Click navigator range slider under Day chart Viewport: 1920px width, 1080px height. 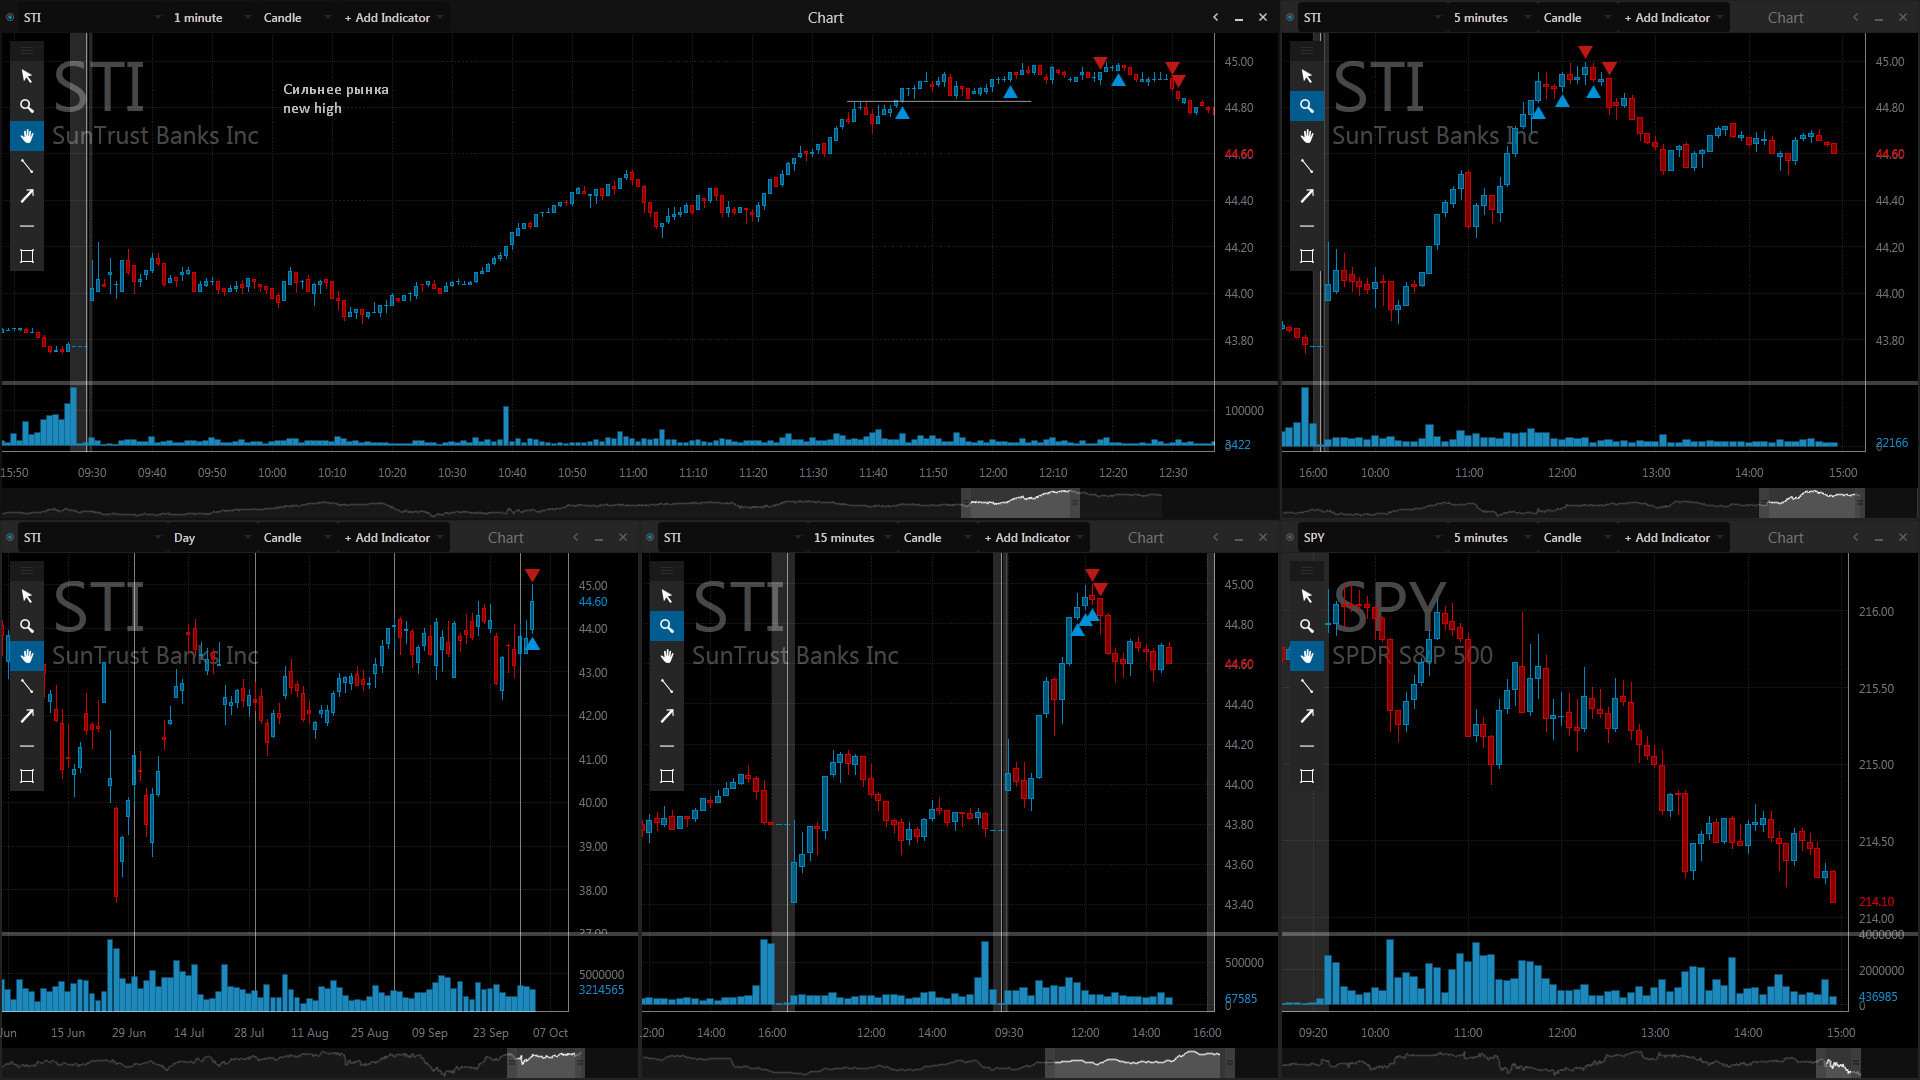[546, 1063]
